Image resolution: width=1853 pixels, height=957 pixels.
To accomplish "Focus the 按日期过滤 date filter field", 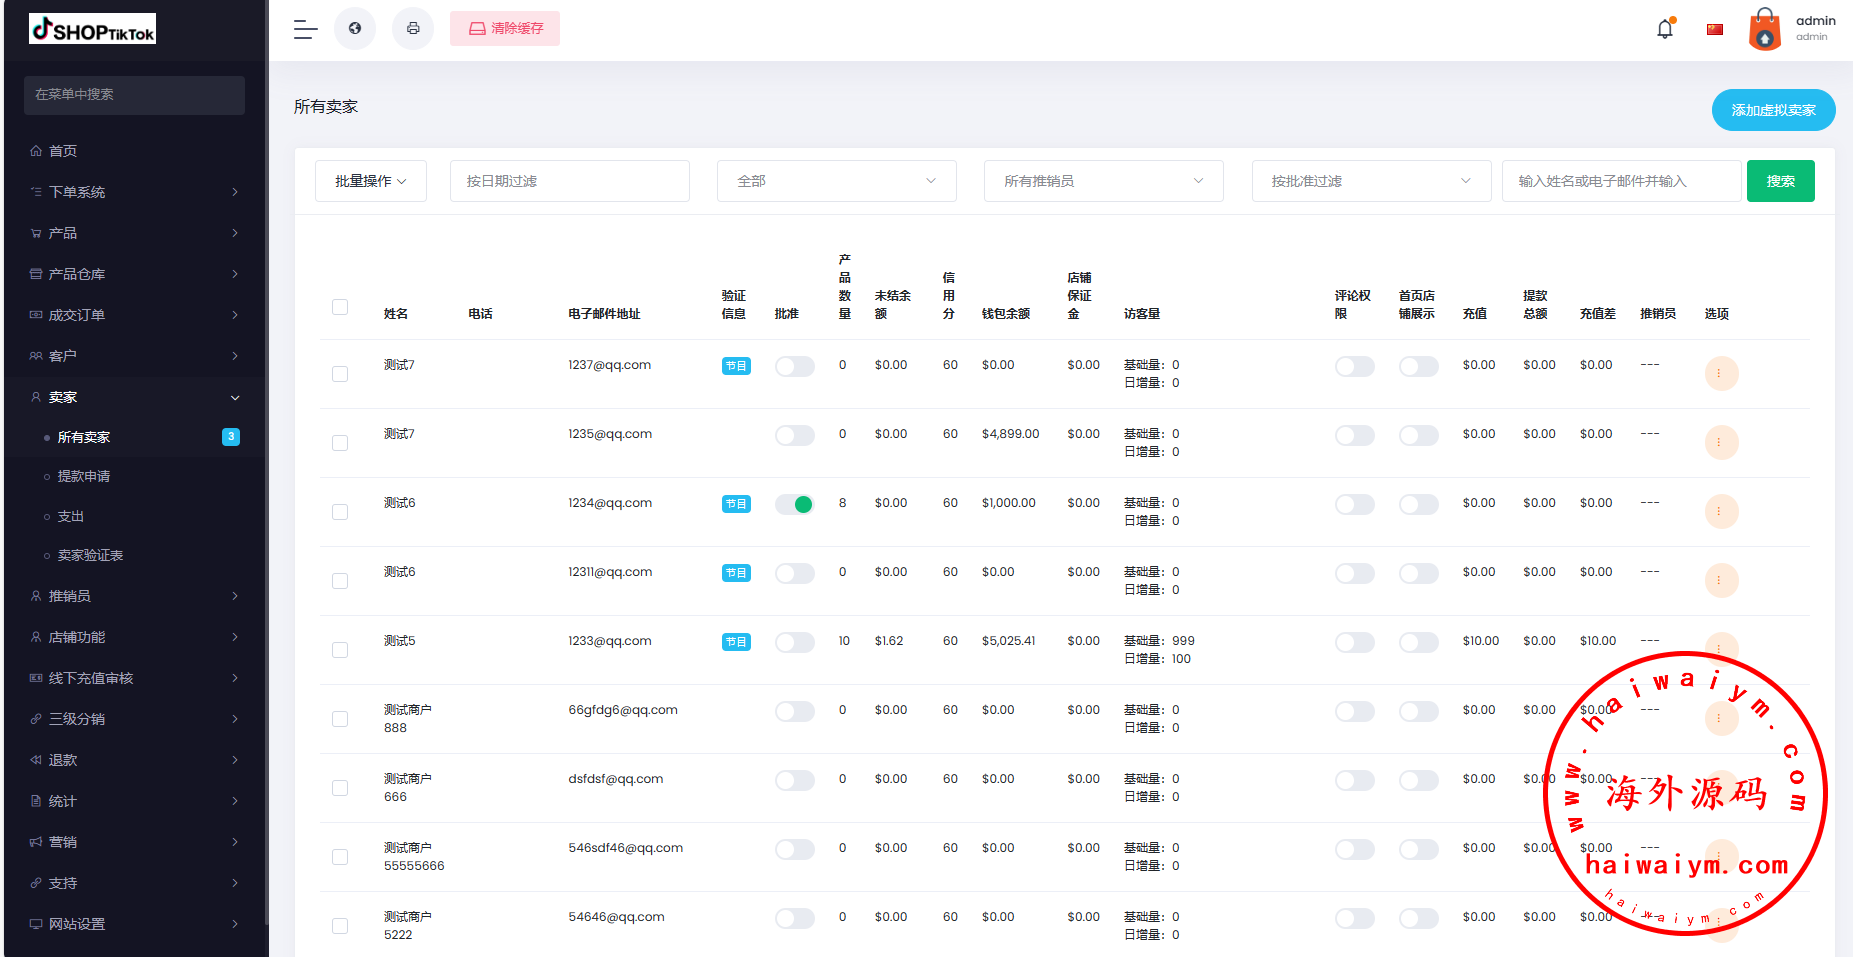I will point(569,181).
